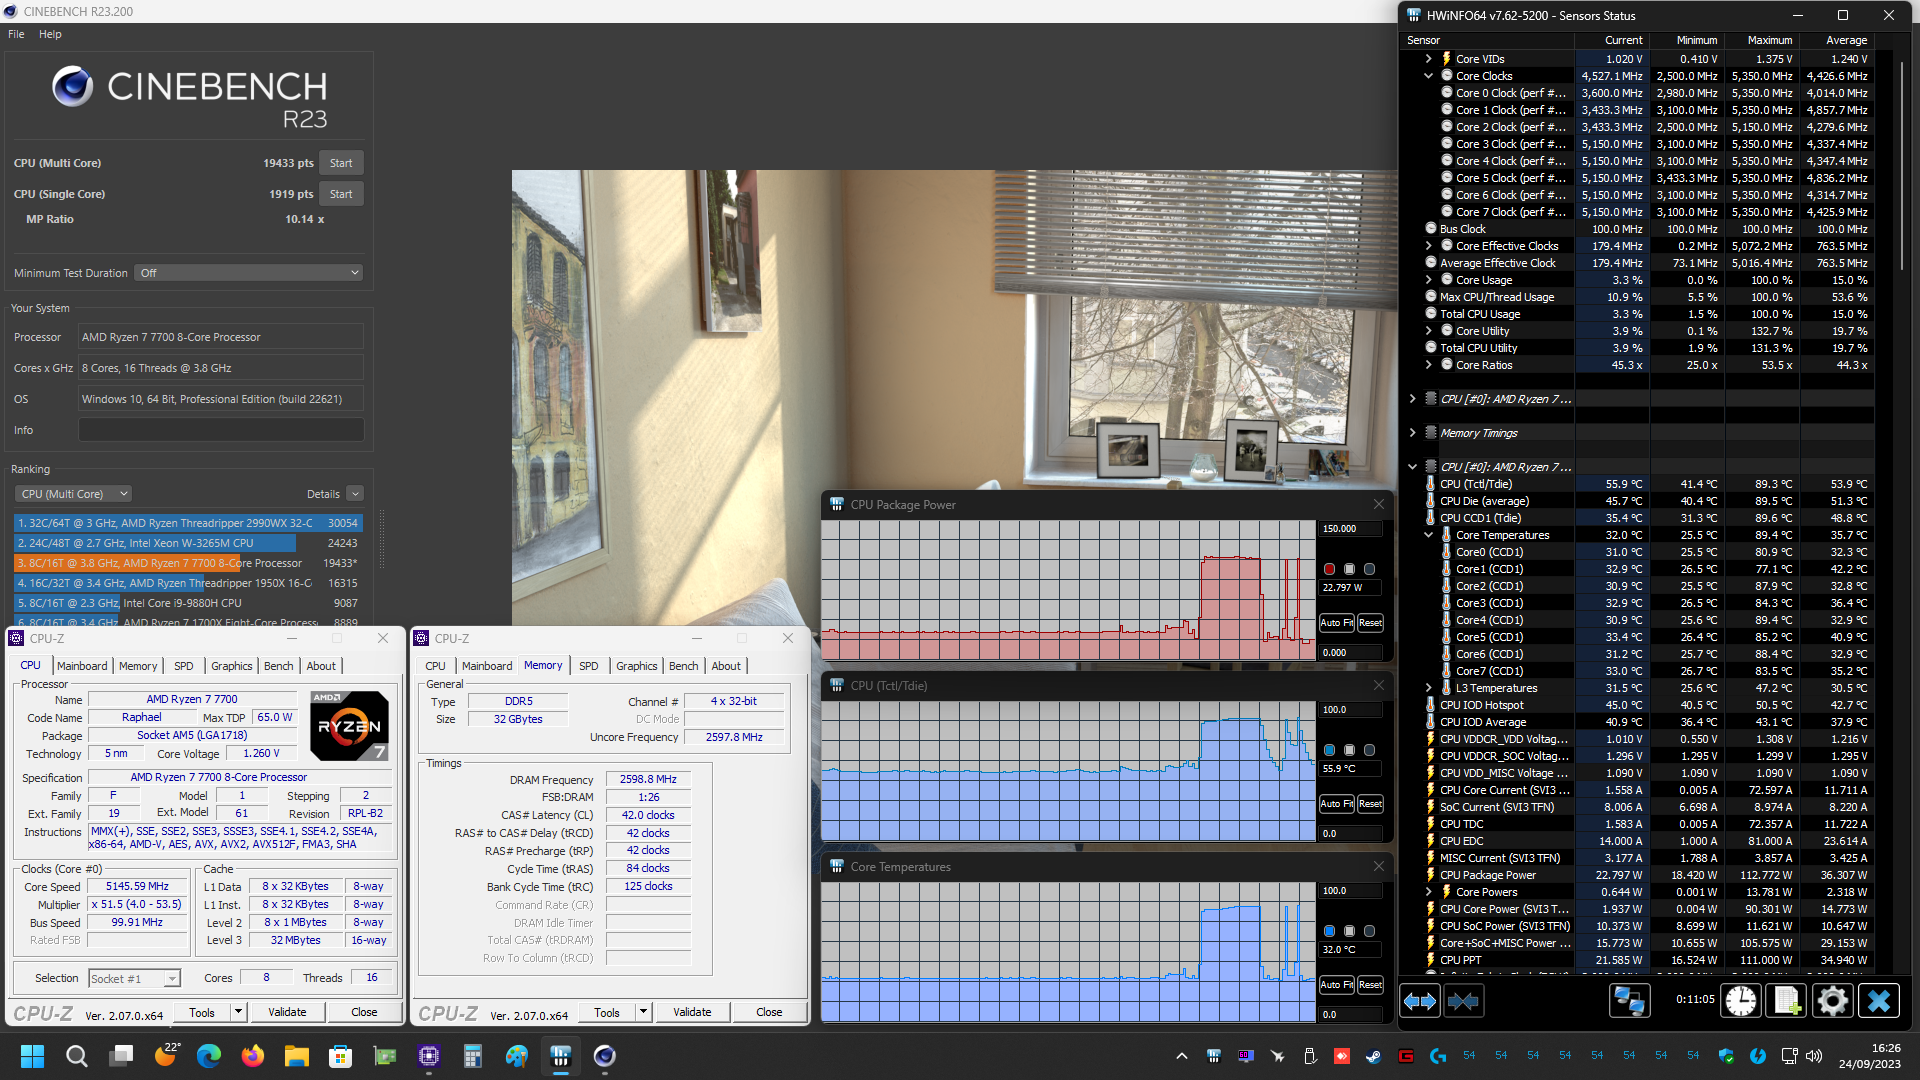Click the Ryzen 7 logo in CPU-Z

pyautogui.click(x=350, y=725)
